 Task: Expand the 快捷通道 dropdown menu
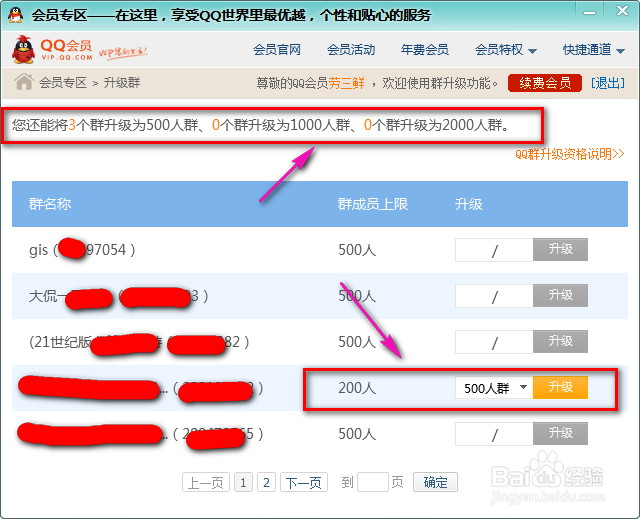point(594,50)
